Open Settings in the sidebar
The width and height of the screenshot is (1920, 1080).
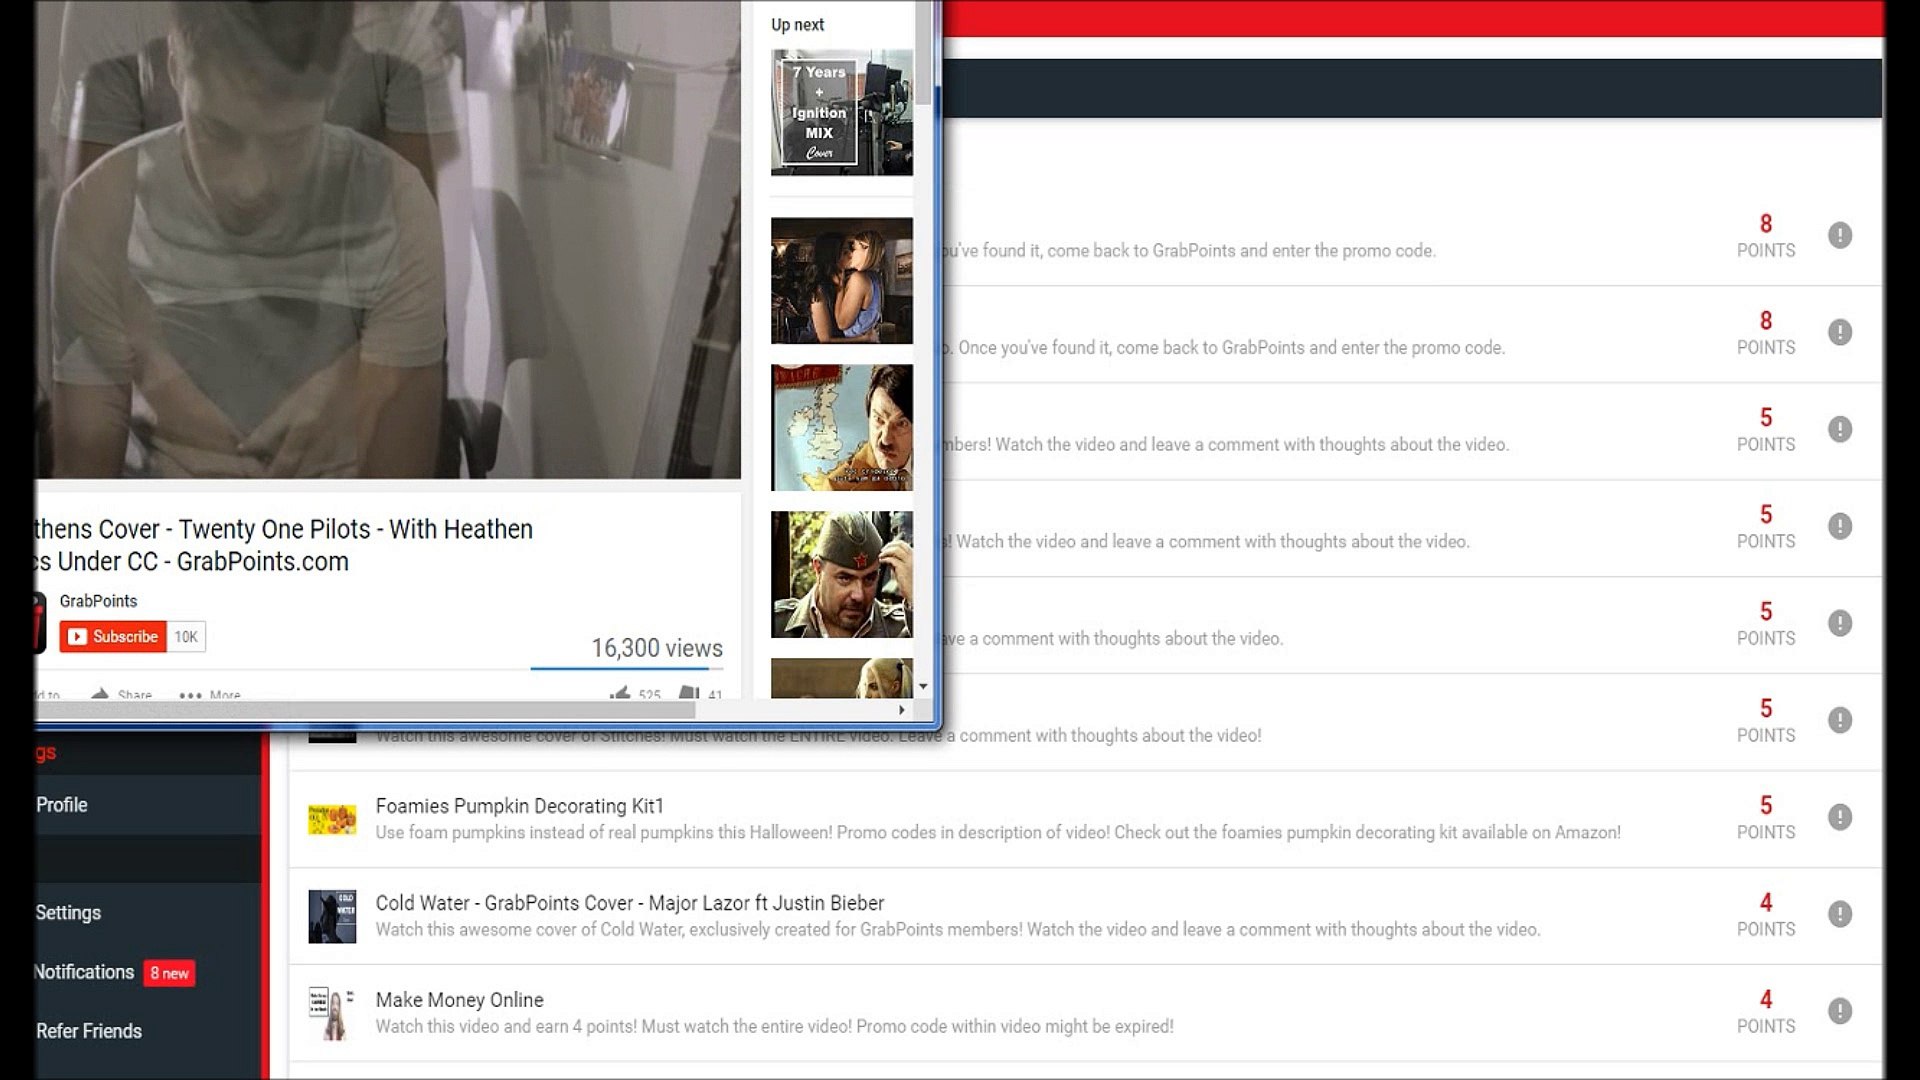pos(68,913)
